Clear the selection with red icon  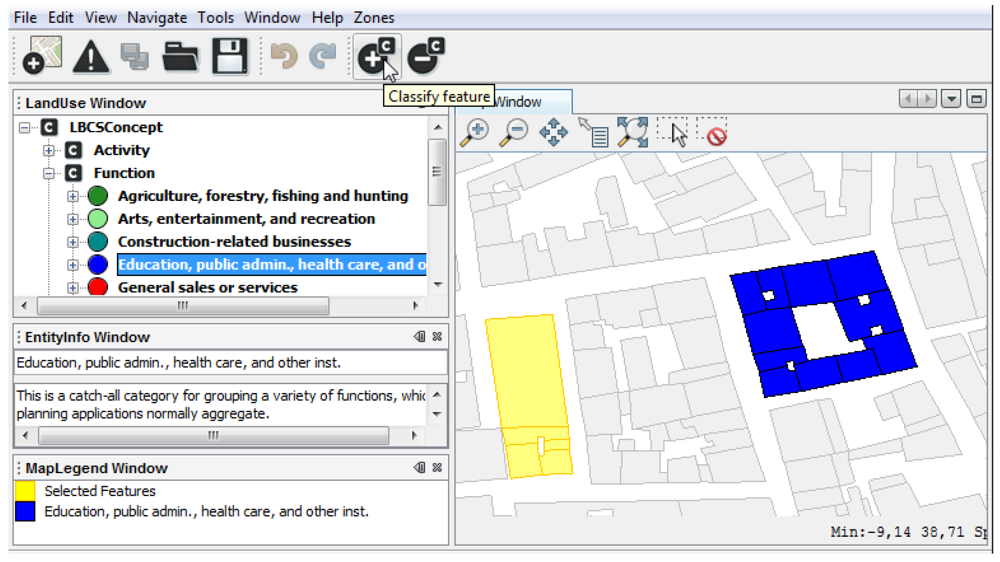tap(712, 131)
